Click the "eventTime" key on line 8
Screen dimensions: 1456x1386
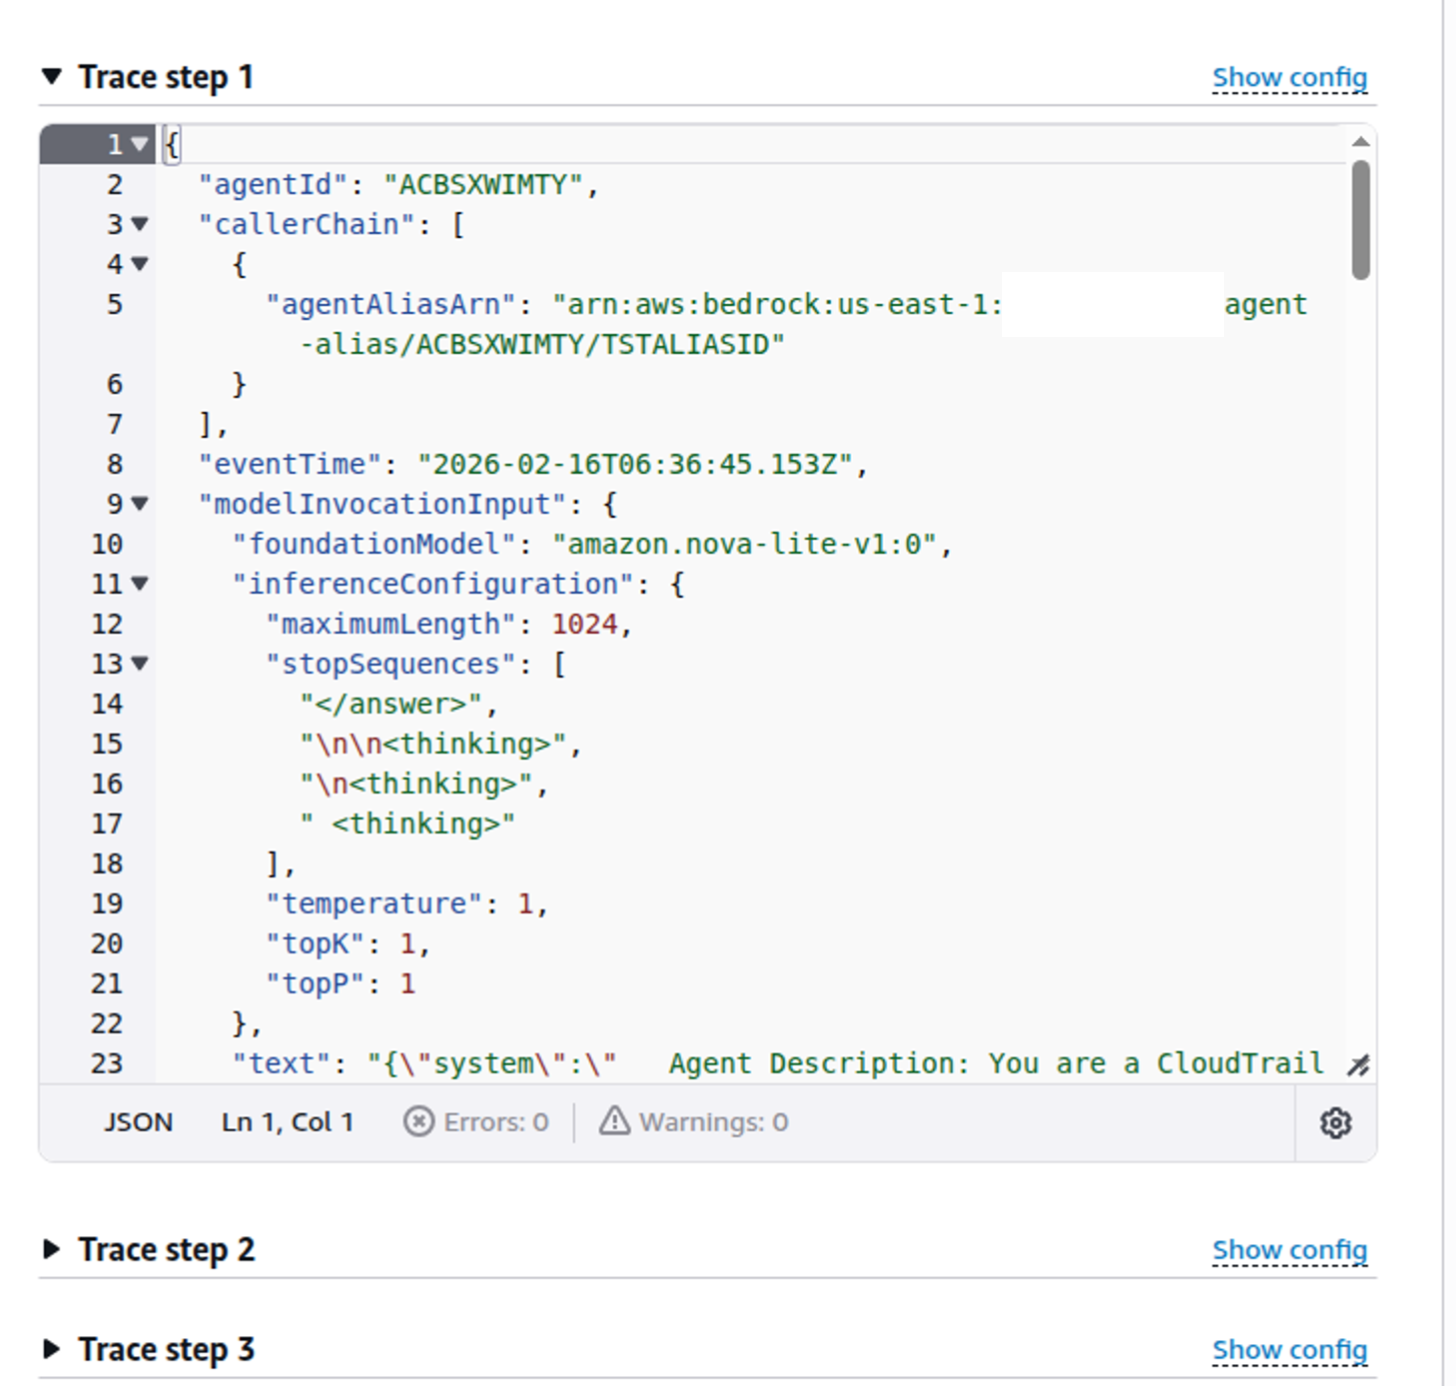coord(291,465)
